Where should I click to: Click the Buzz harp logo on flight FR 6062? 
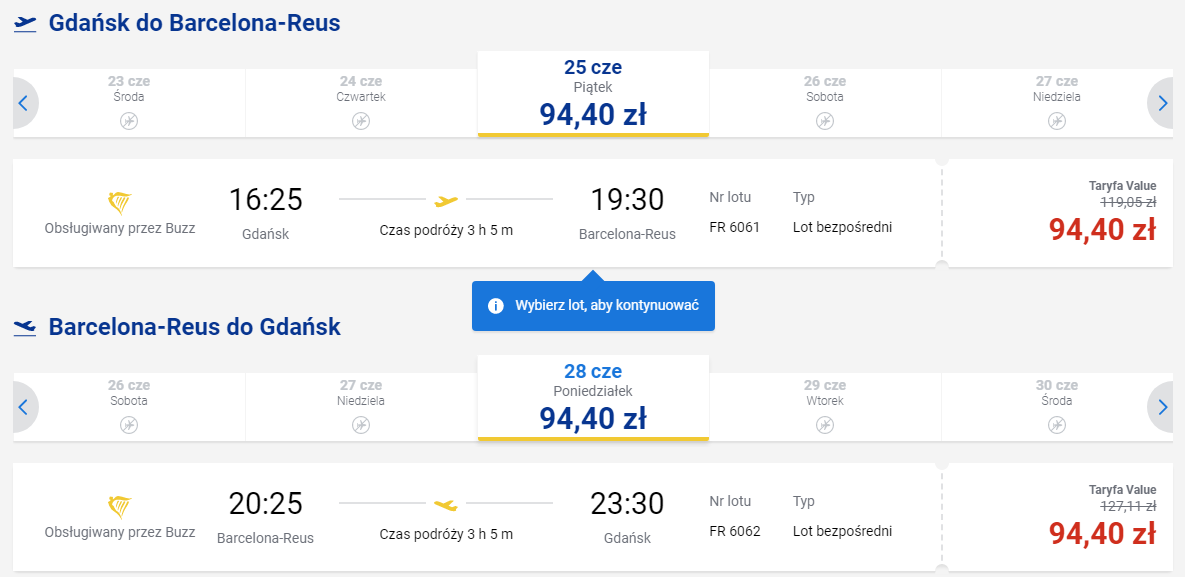point(120,507)
